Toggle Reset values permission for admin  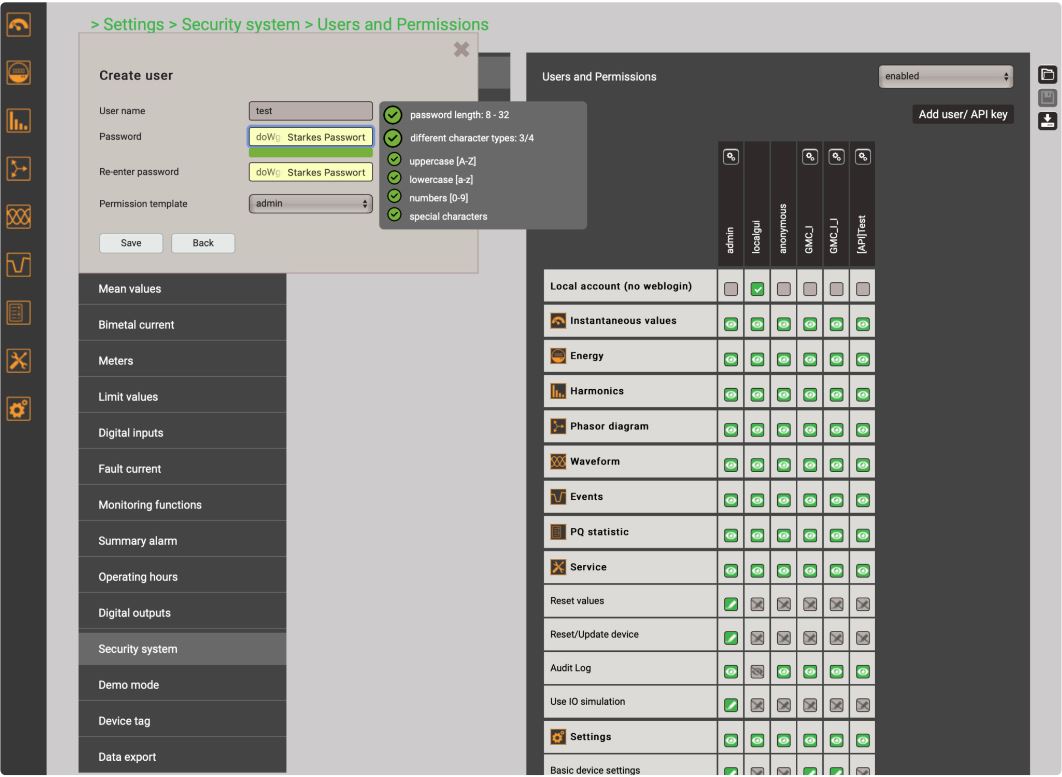731,604
